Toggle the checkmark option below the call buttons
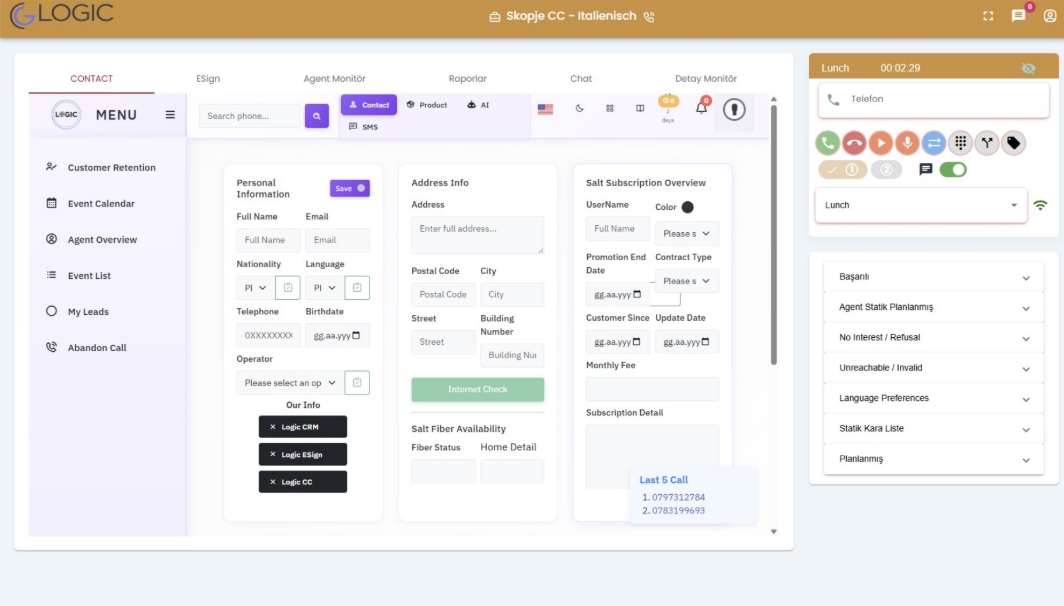1064x606 pixels. [832, 170]
